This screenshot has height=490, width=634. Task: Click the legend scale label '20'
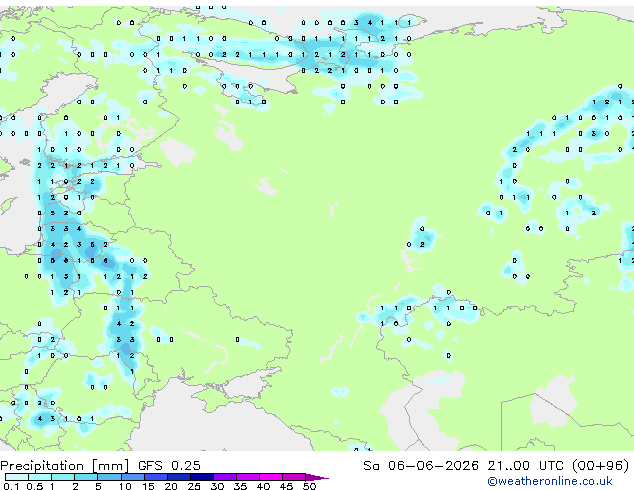point(171,486)
